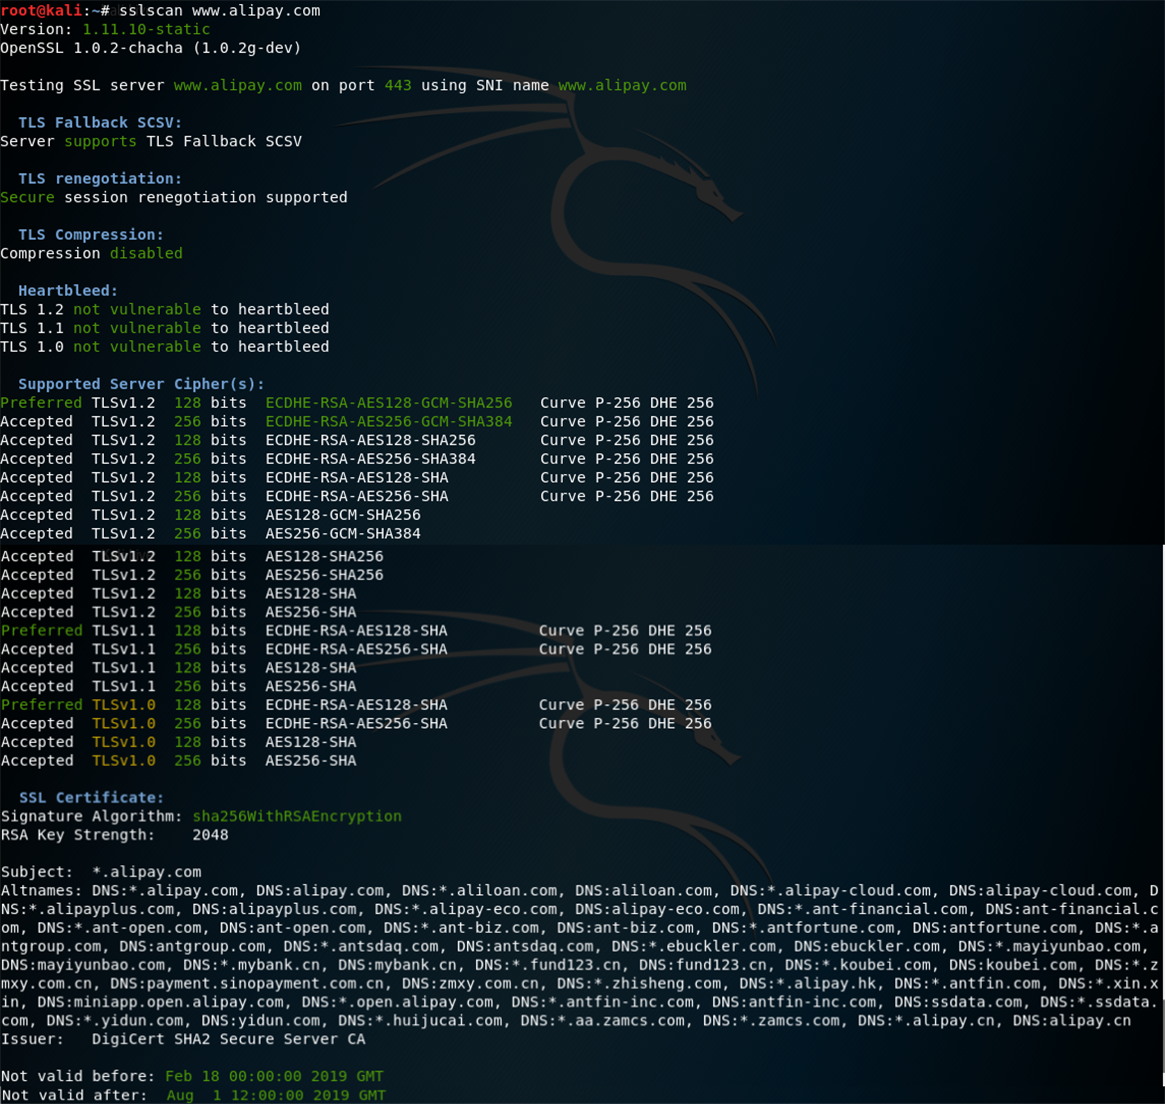Screen dimensions: 1165x1104
Task: Click 'DNS:*.aliloan.com' in Altnames
Action: (x=479, y=891)
